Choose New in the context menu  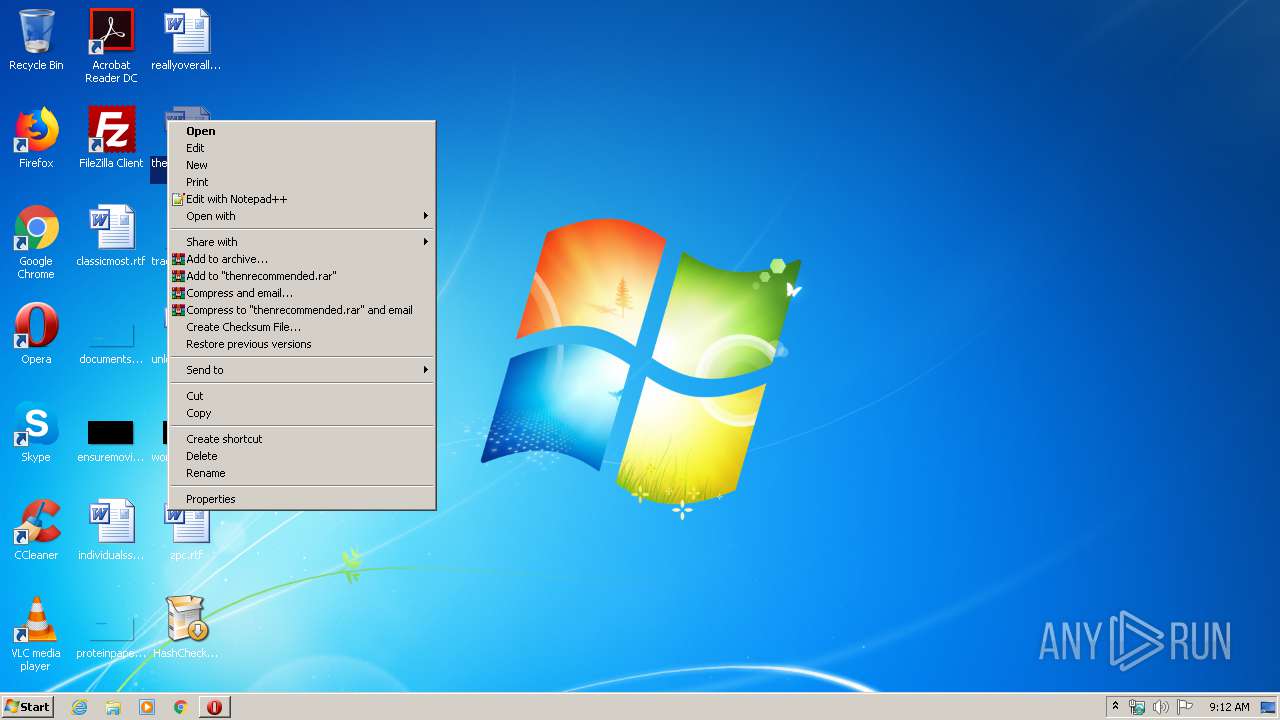pos(302,165)
